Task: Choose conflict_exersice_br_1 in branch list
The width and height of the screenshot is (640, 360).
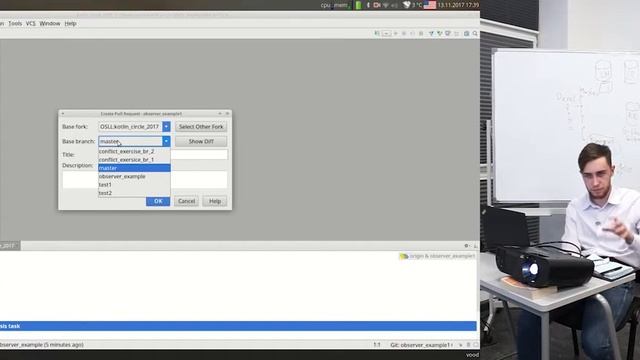Action: tap(134, 160)
